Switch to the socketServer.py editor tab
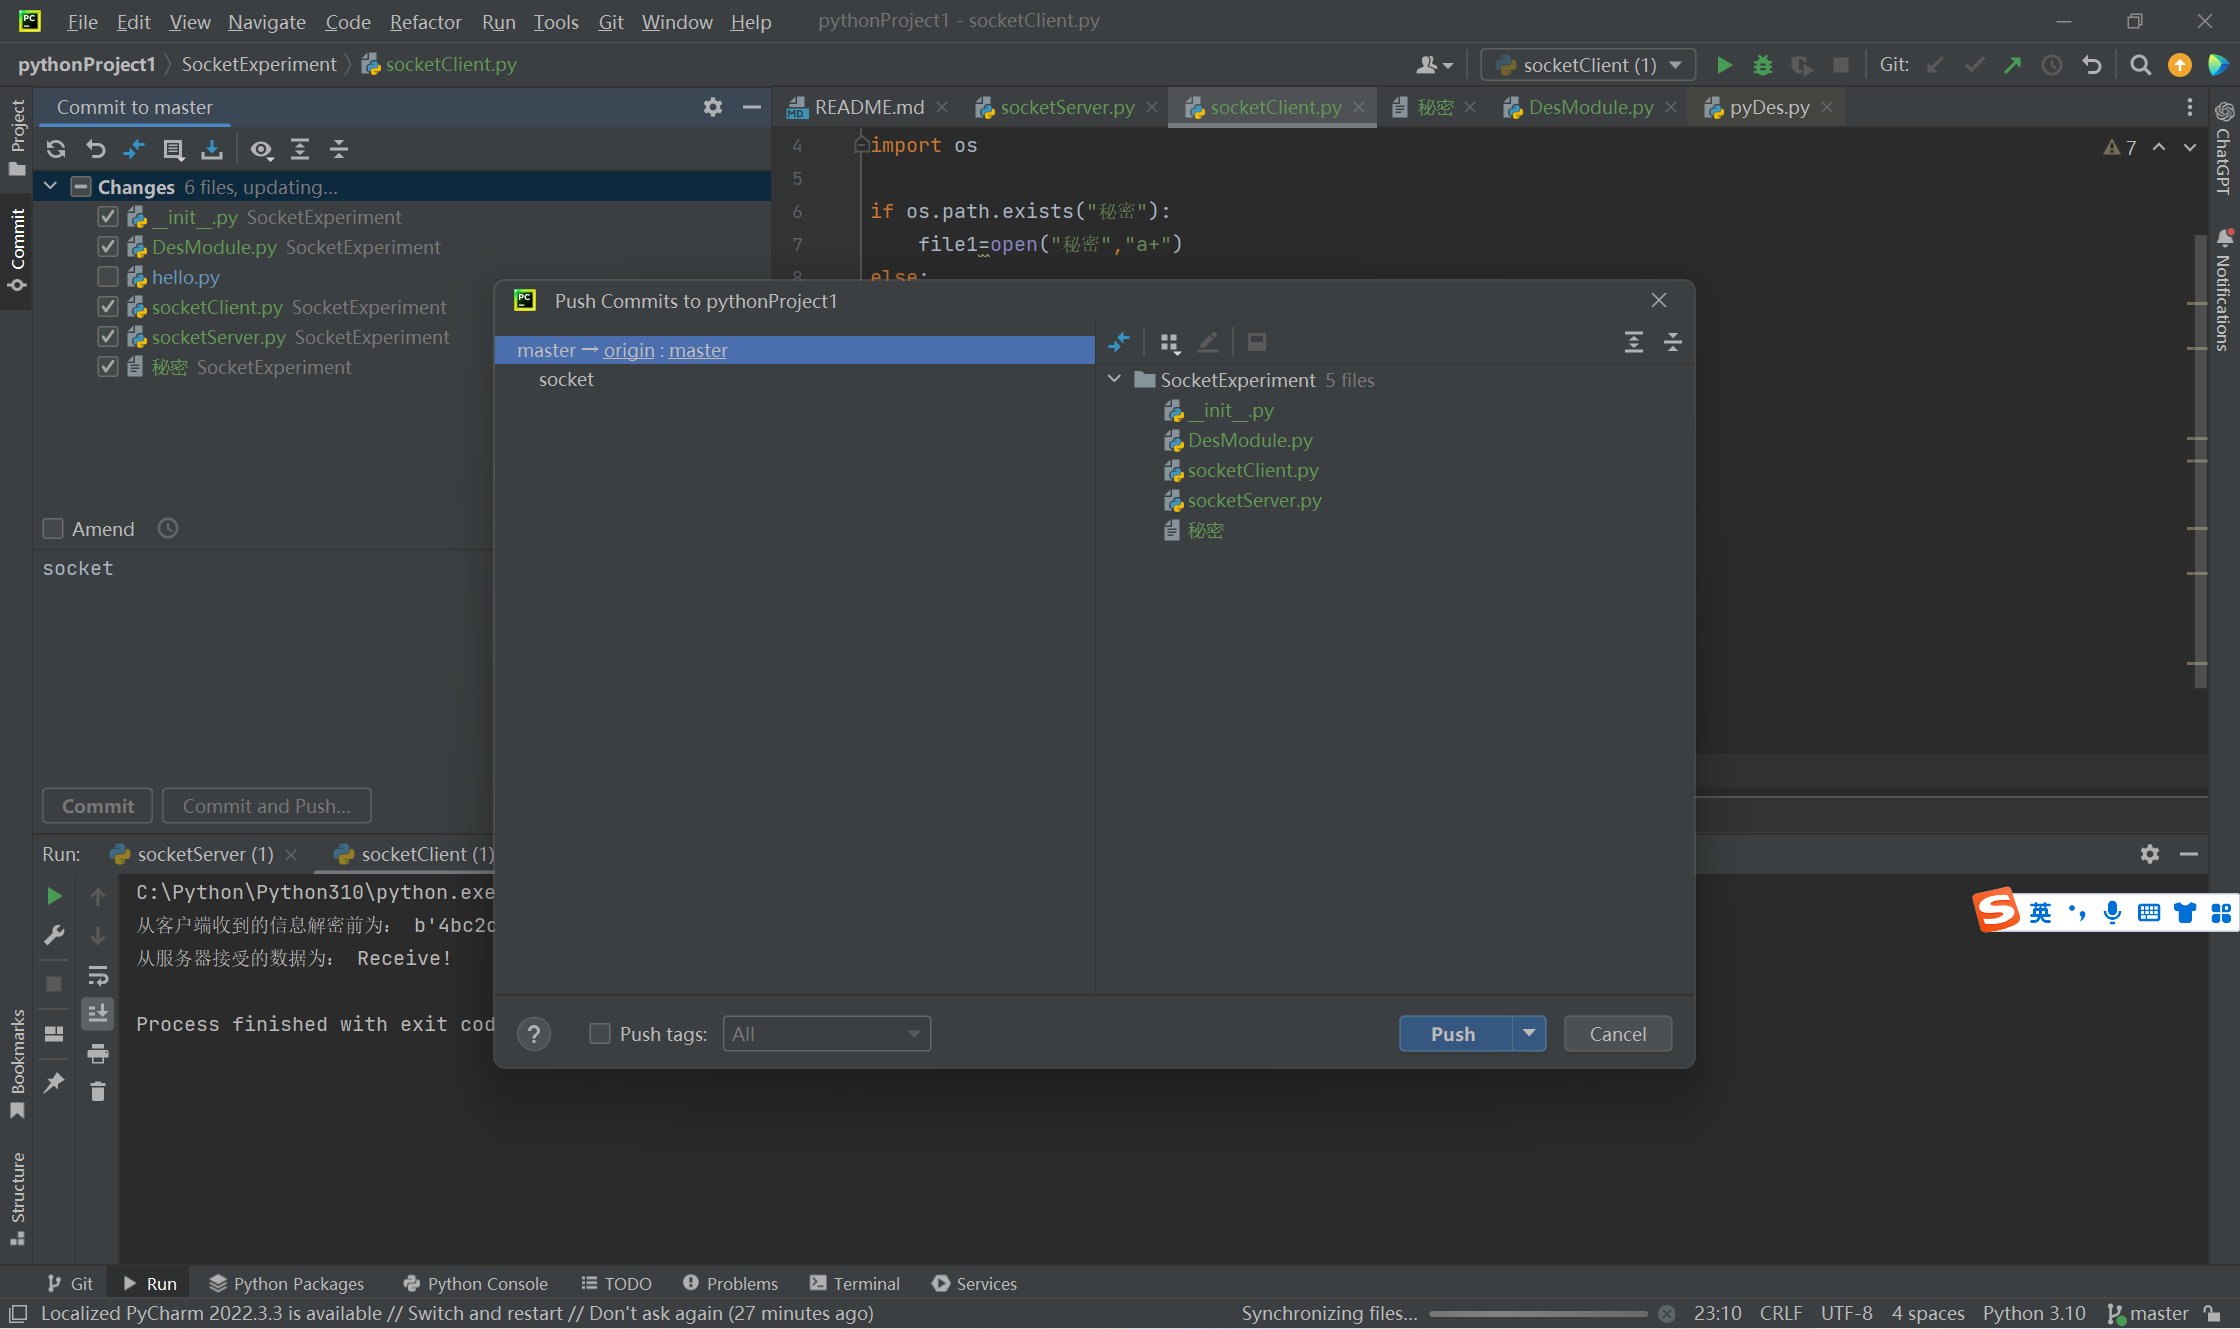The image size is (2240, 1329). coord(1066,107)
